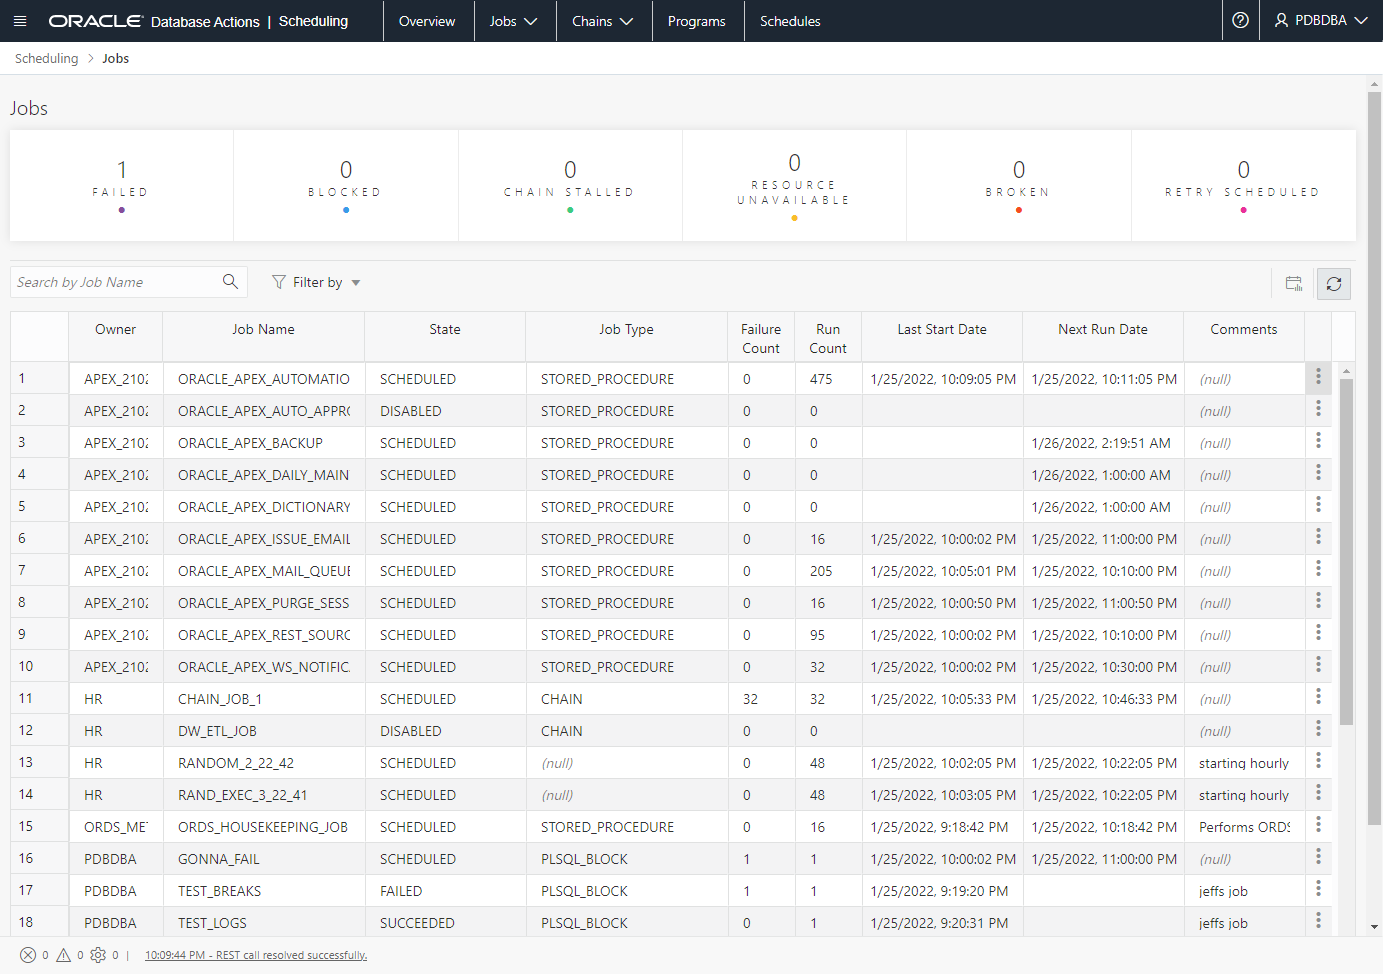This screenshot has height=974, width=1383.
Task: Open the hamburger navigation menu
Action: coord(20,21)
